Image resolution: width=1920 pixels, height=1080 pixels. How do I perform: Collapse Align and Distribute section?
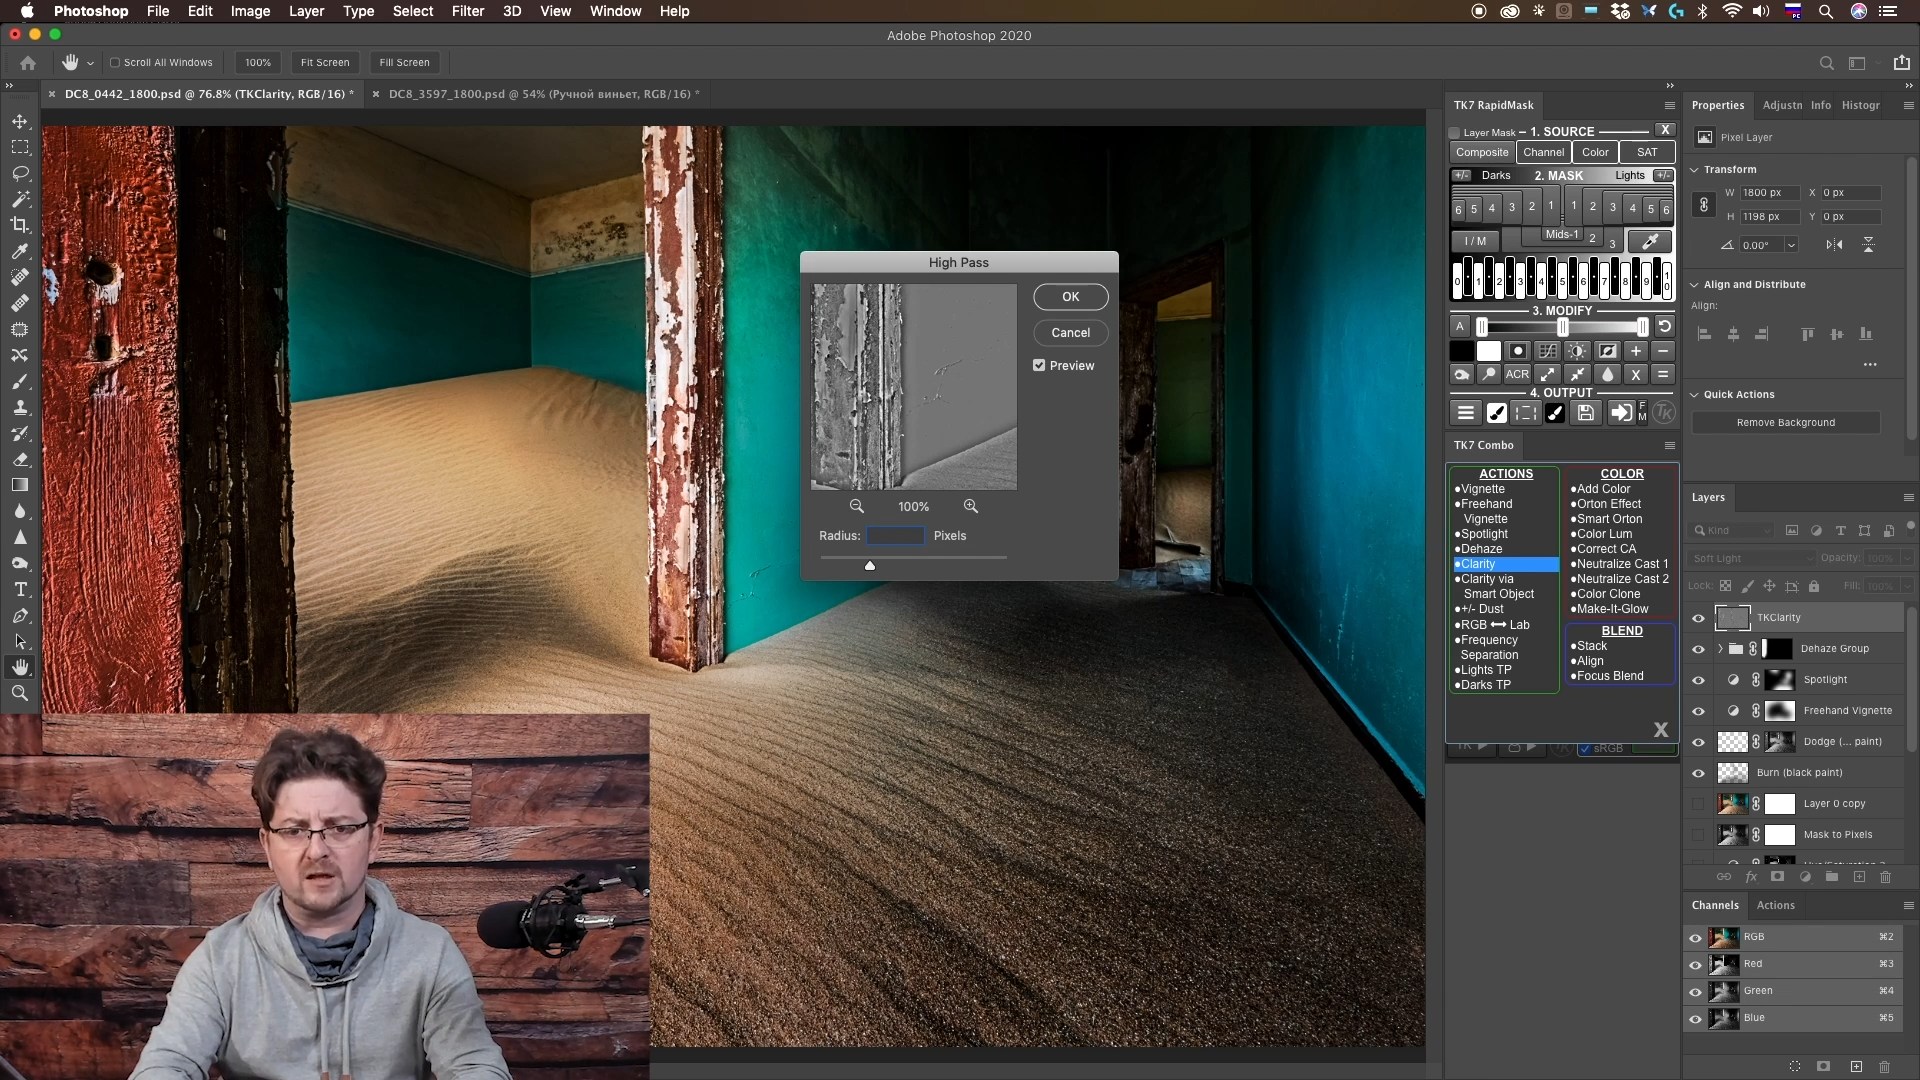[1695, 285]
